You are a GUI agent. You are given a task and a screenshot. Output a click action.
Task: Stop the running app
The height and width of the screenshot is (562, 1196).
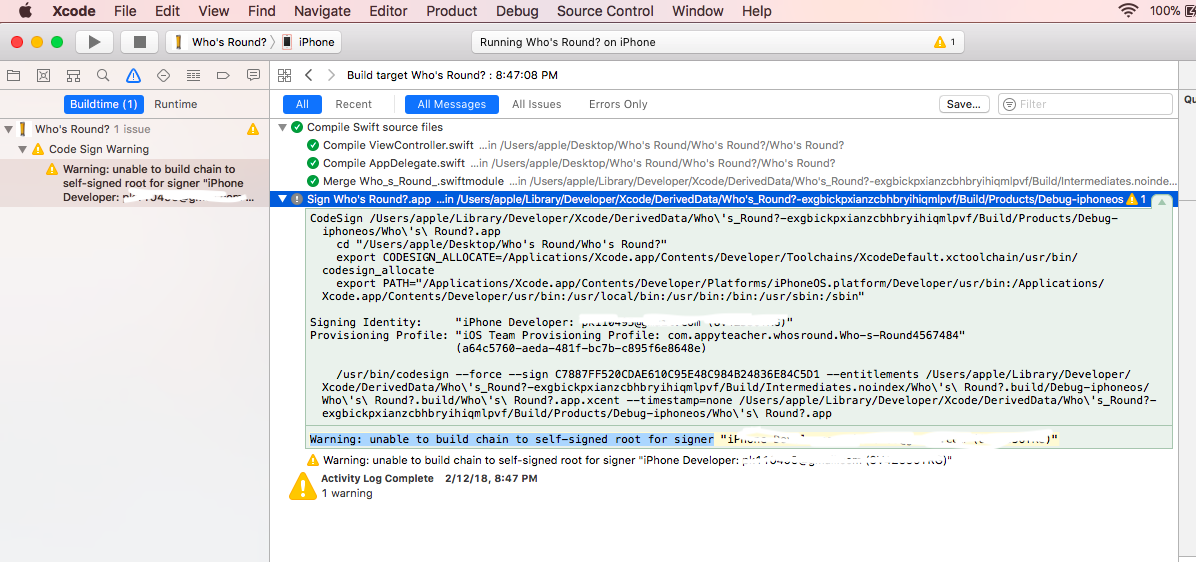tap(140, 42)
